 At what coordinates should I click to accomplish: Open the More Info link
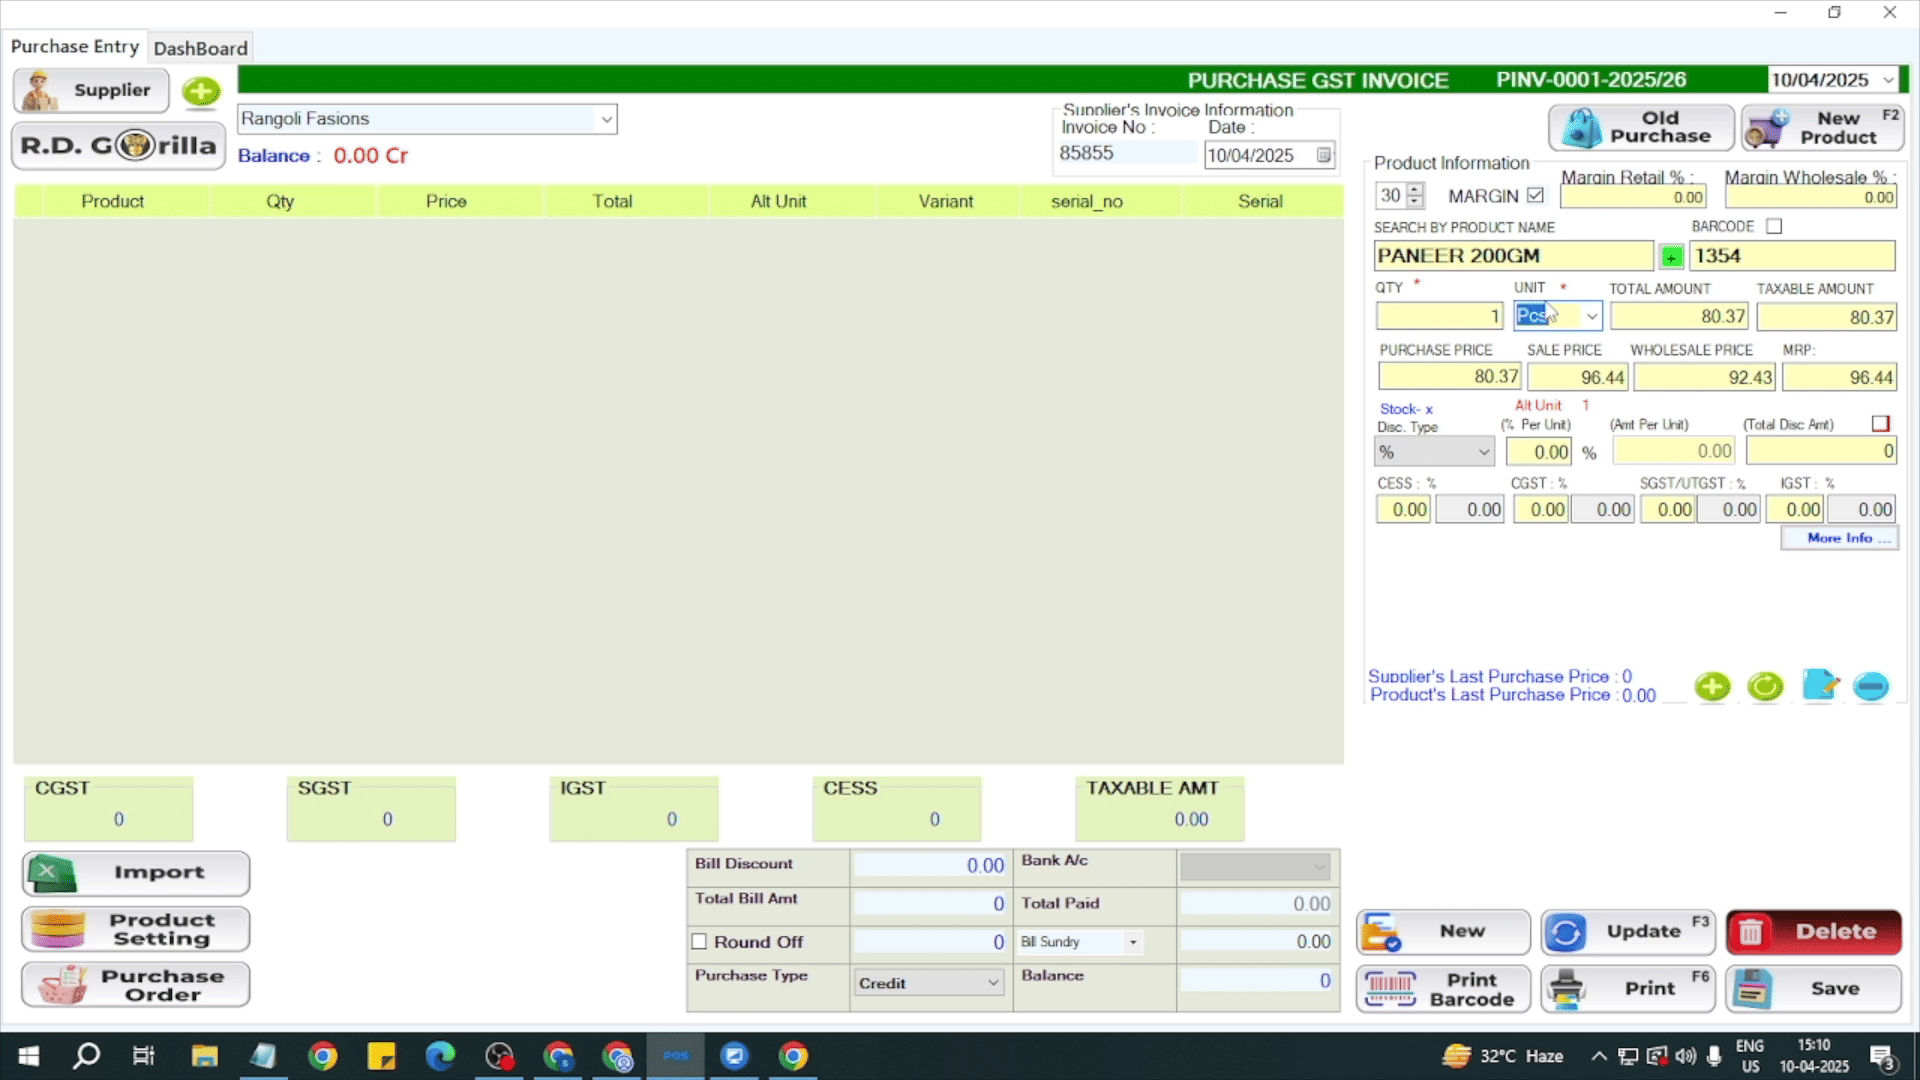coord(1839,538)
